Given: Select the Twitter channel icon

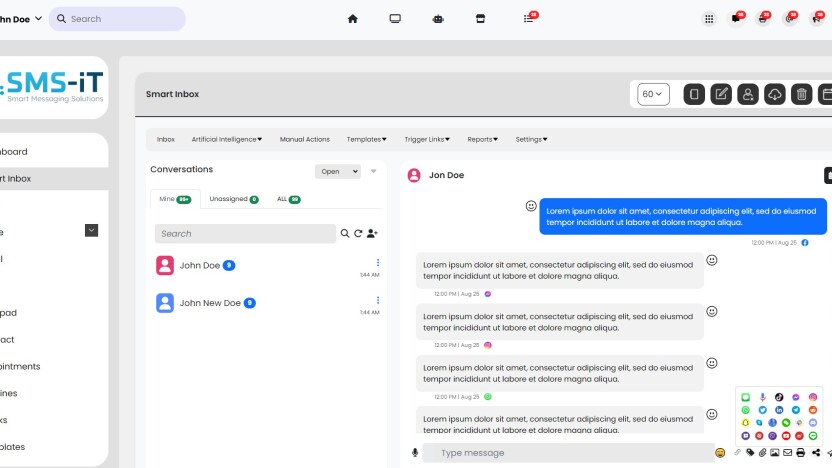Looking at the screenshot, I should pos(762,410).
